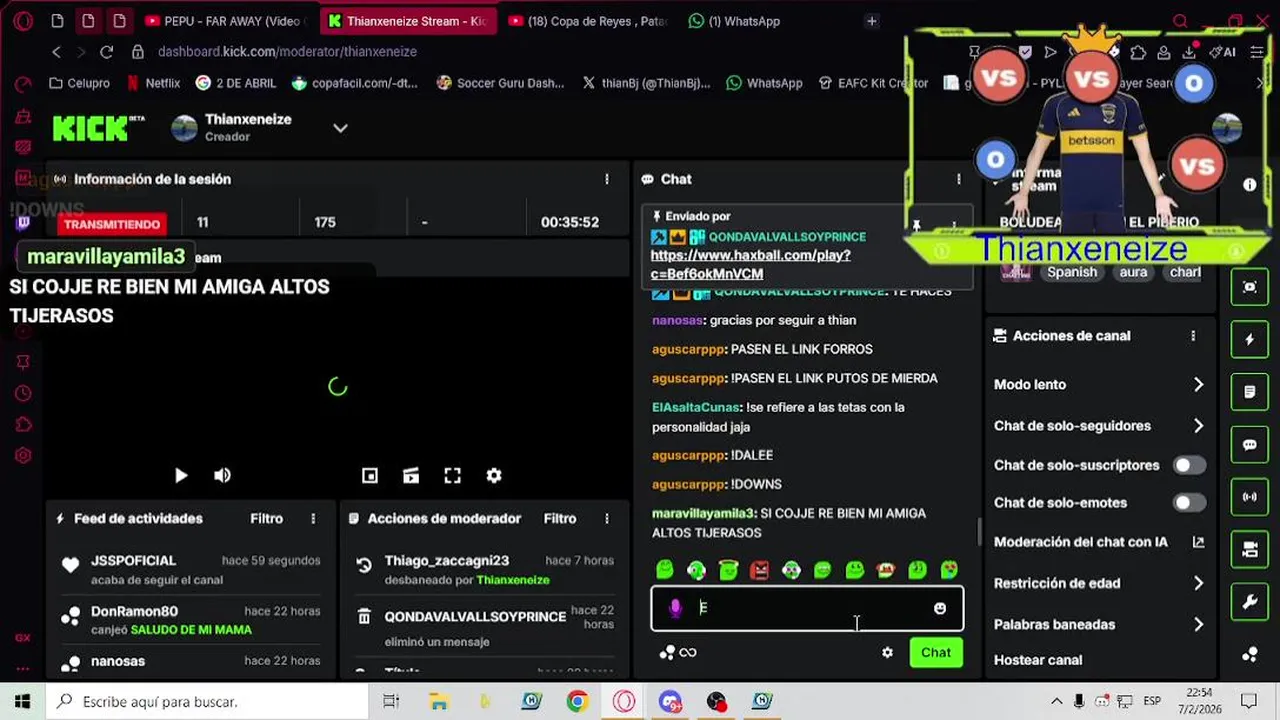Click the chat scrollbar
Viewport: 1280px width, 720px height.
pos(979,530)
